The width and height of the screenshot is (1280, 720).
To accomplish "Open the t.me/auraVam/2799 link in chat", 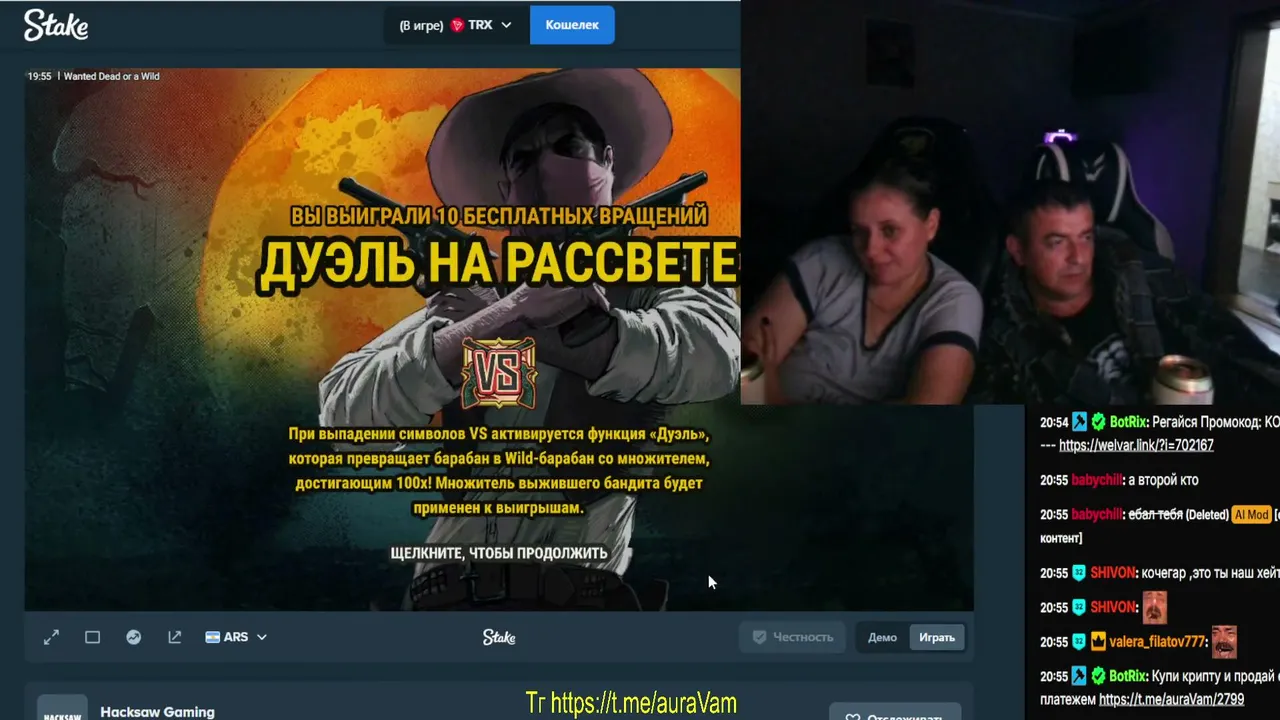I will coord(1171,700).
